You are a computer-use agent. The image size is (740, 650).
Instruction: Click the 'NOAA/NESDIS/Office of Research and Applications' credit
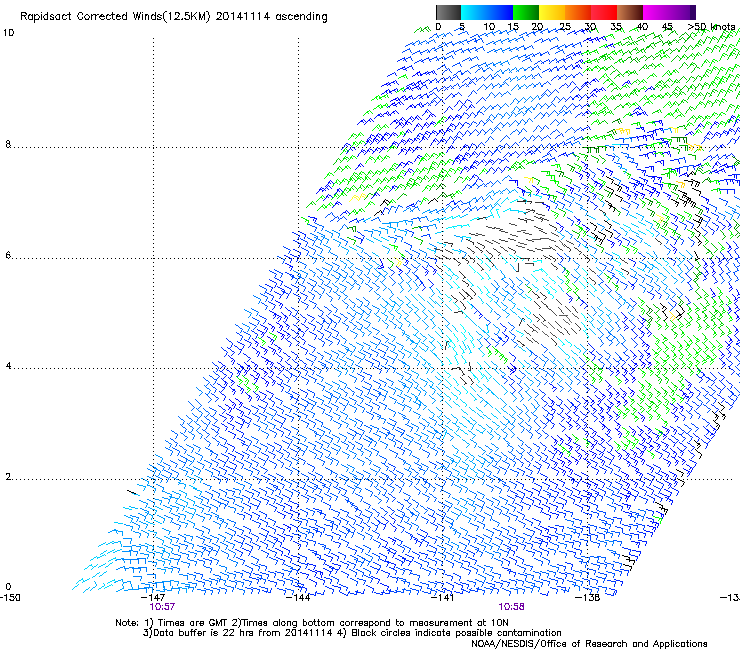click(589, 644)
